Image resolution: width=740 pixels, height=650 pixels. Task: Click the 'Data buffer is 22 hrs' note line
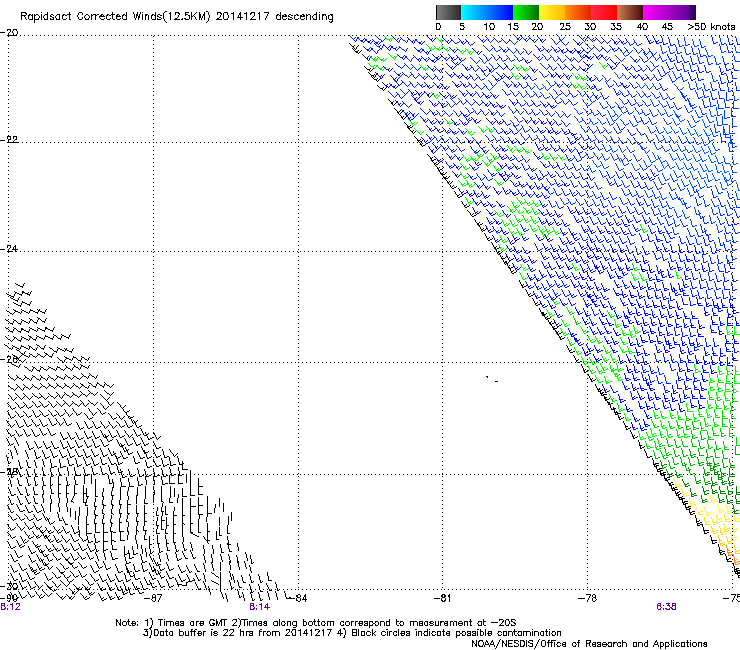pyautogui.click(x=352, y=633)
